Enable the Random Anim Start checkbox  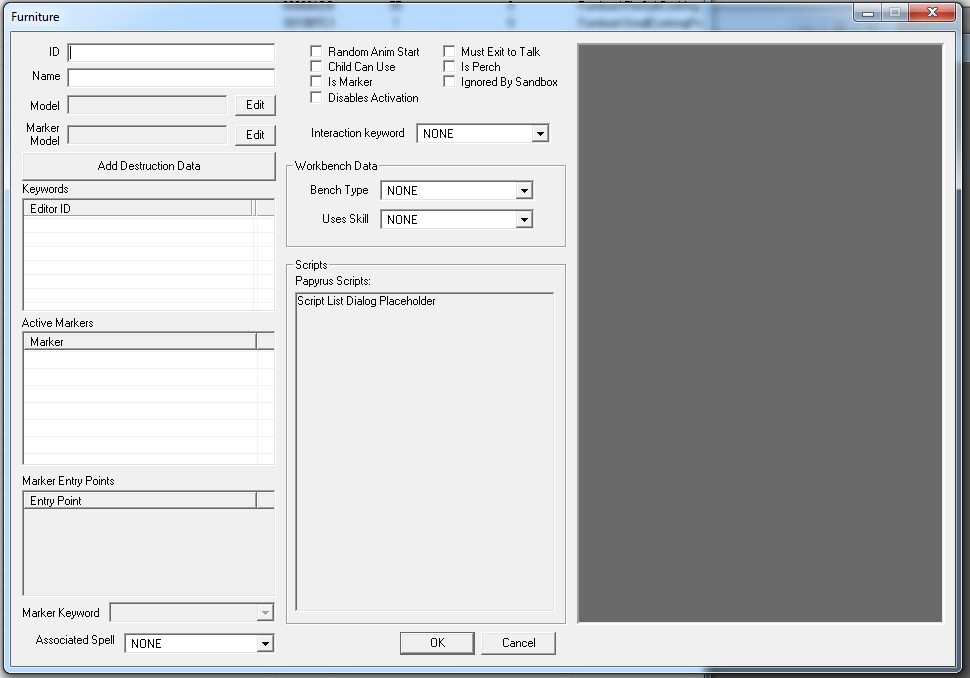(317, 52)
